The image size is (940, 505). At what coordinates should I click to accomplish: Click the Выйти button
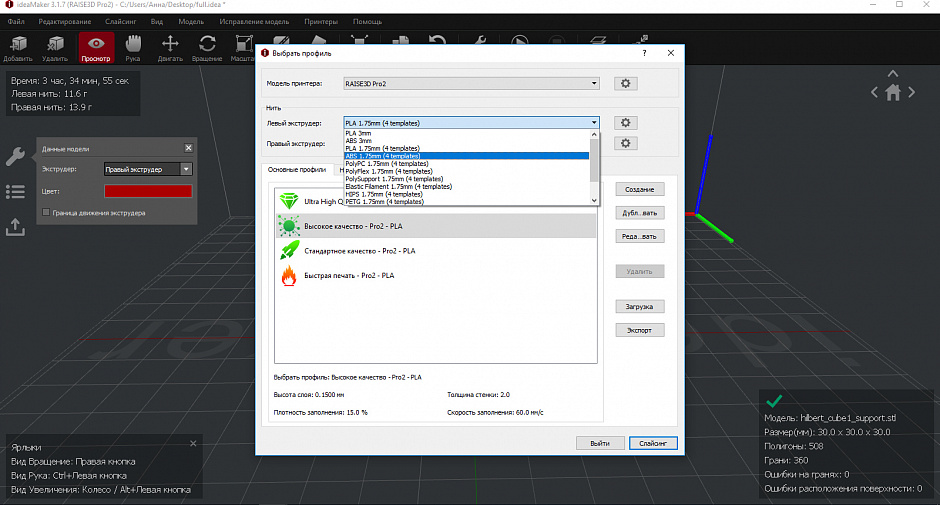coord(600,443)
